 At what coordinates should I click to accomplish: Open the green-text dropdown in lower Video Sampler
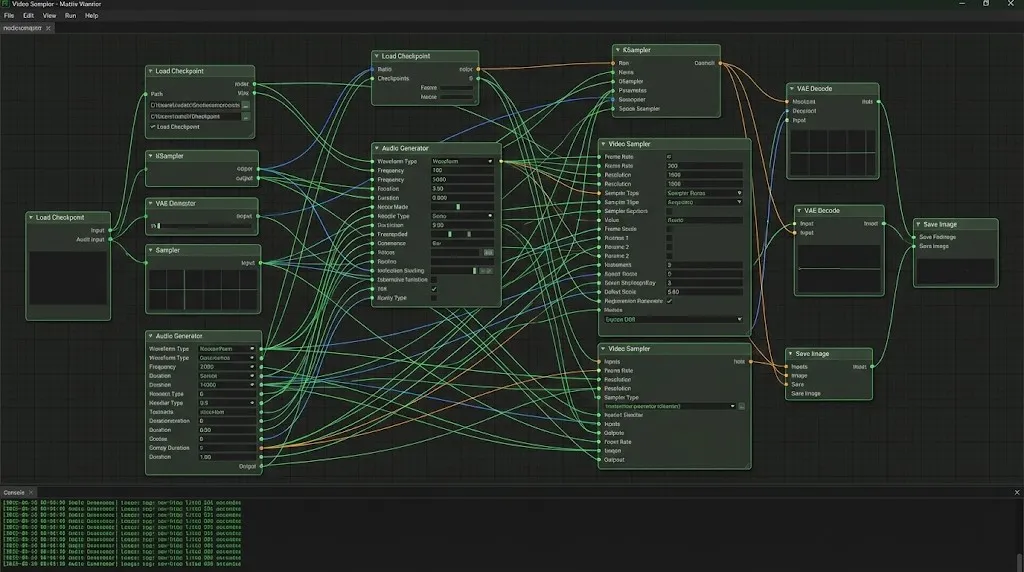tap(669, 406)
